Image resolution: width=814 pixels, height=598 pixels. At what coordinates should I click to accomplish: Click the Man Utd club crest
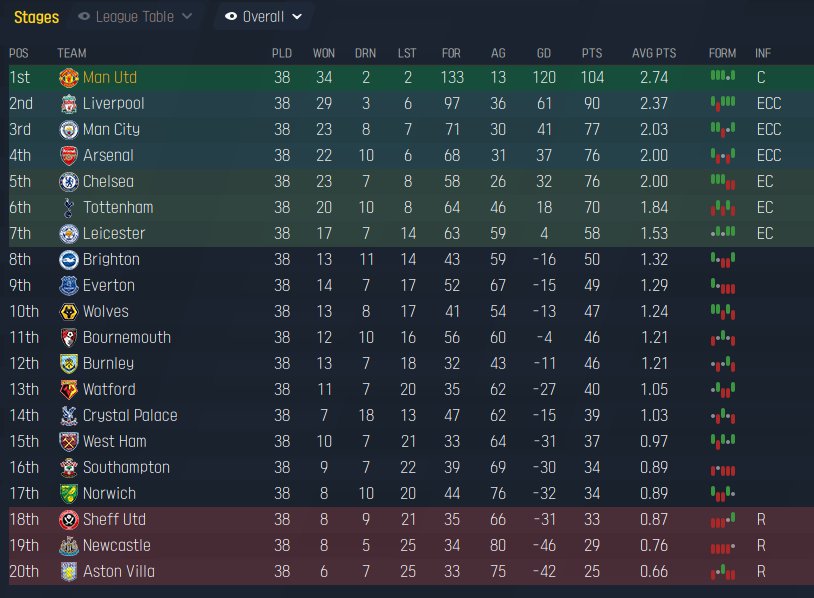69,78
